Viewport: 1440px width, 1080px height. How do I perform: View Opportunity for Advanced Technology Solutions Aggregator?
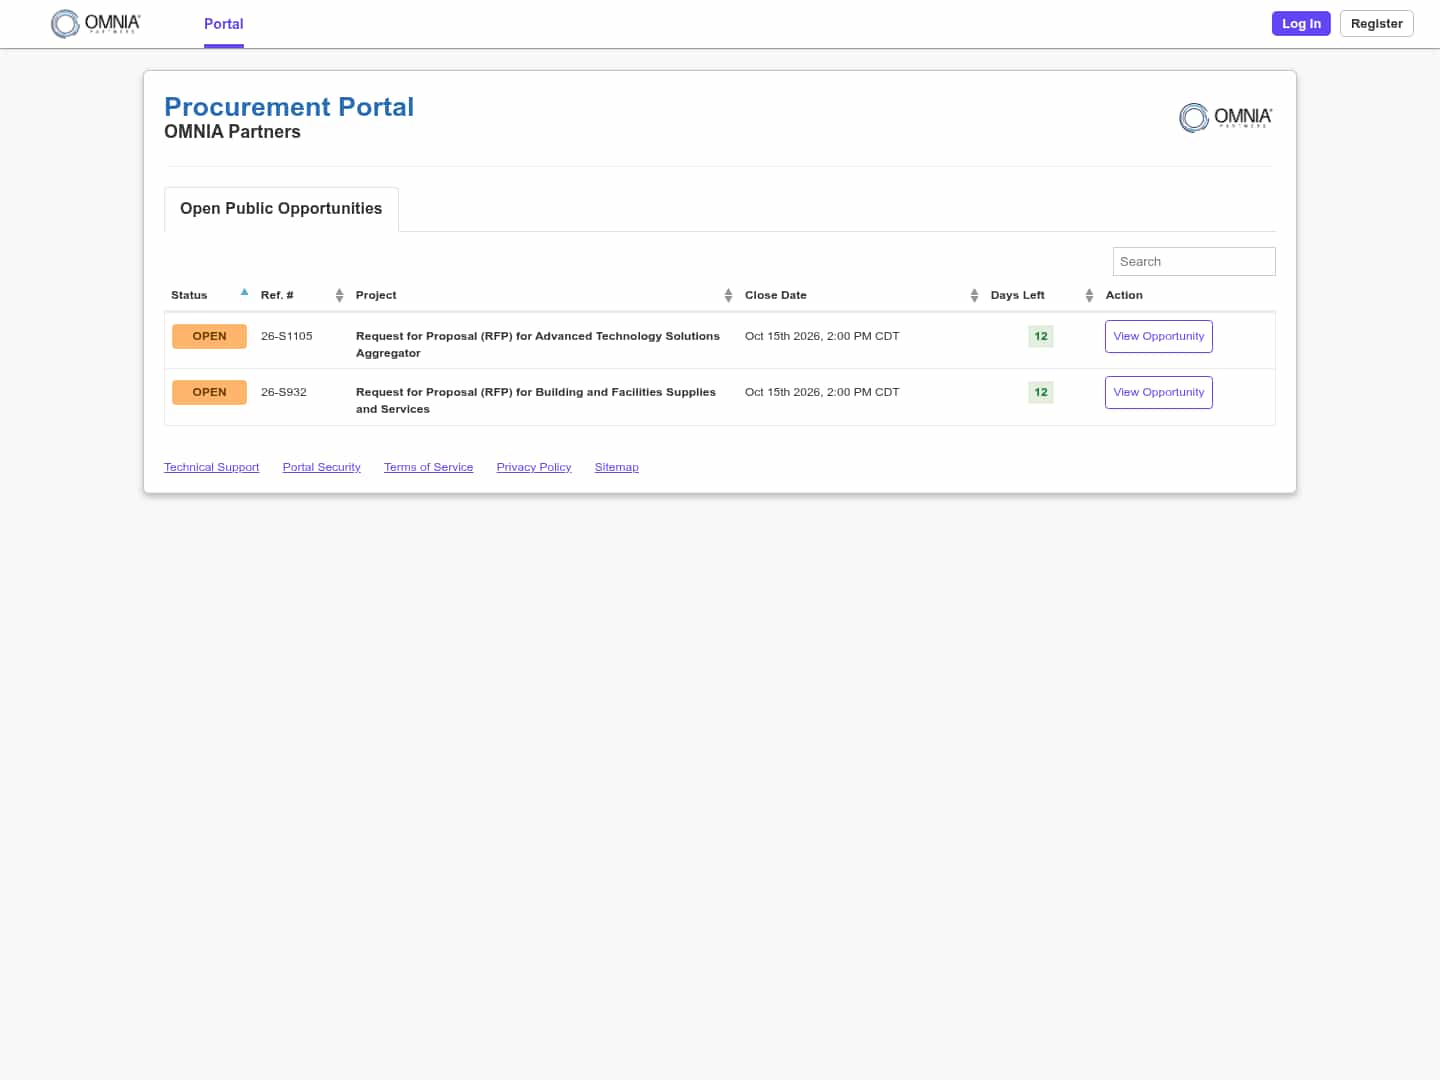click(x=1158, y=336)
